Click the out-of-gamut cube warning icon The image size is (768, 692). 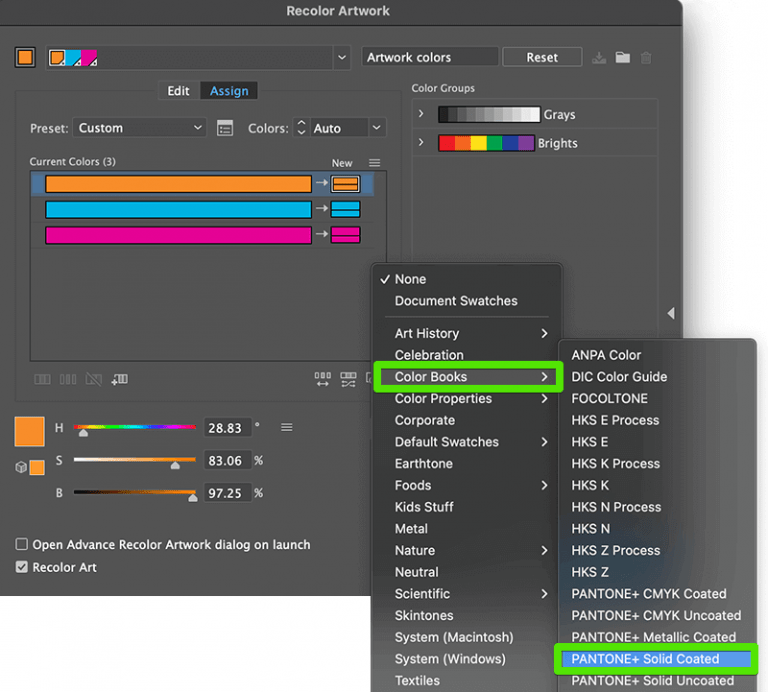click(x=21, y=467)
